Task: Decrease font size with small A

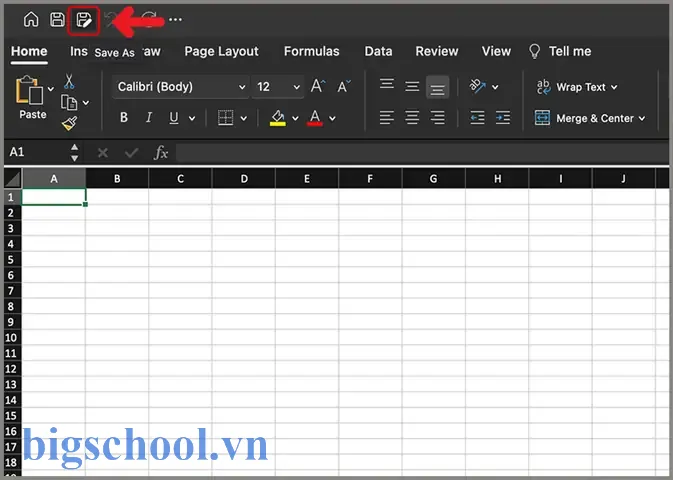Action: point(344,87)
